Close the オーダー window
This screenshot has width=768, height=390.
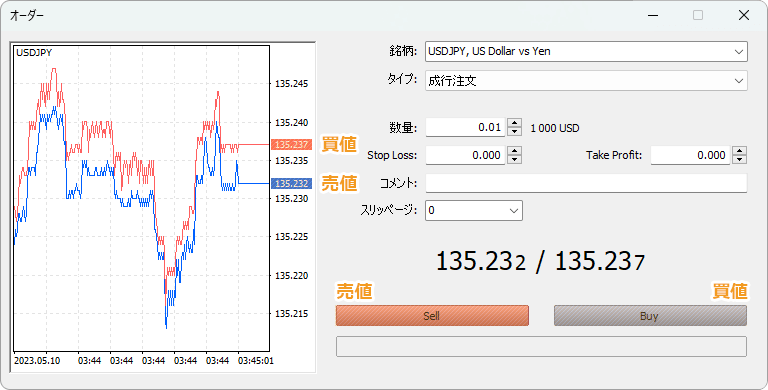click(x=744, y=15)
